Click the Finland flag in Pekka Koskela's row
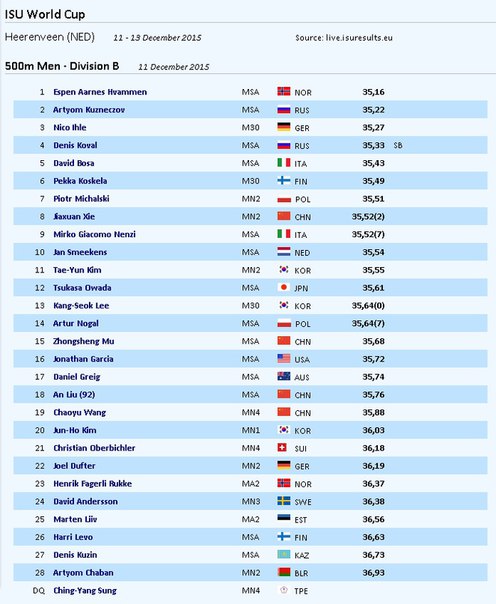This screenshot has width=496, height=604. 284,180
